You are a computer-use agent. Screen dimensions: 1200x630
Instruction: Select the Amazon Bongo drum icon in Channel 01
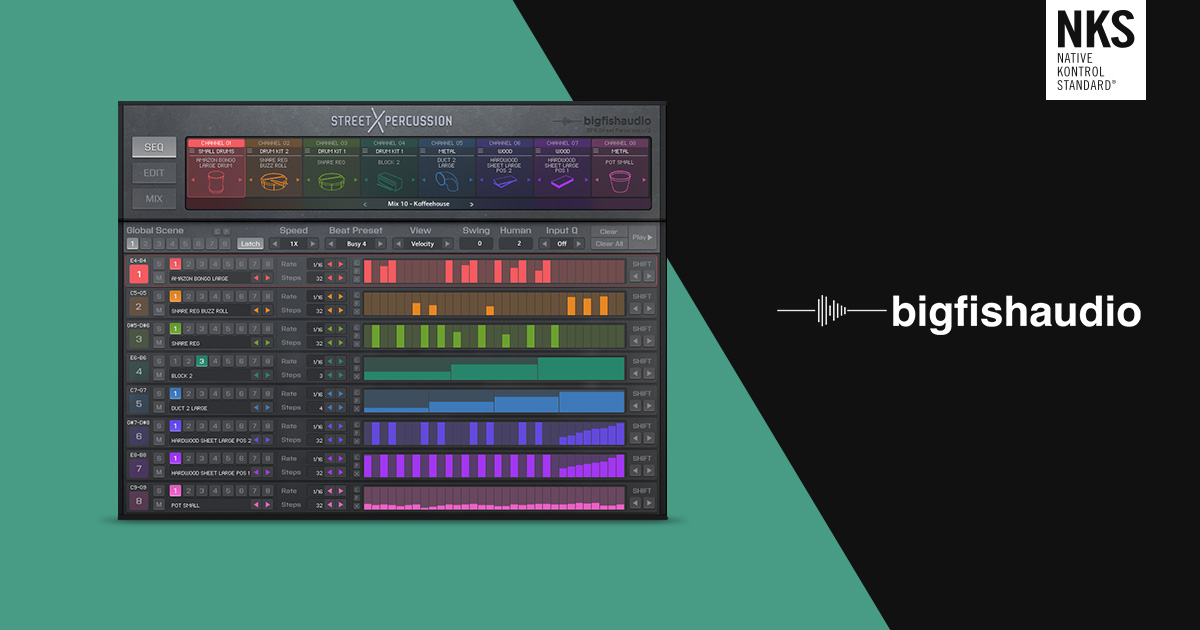(216, 181)
